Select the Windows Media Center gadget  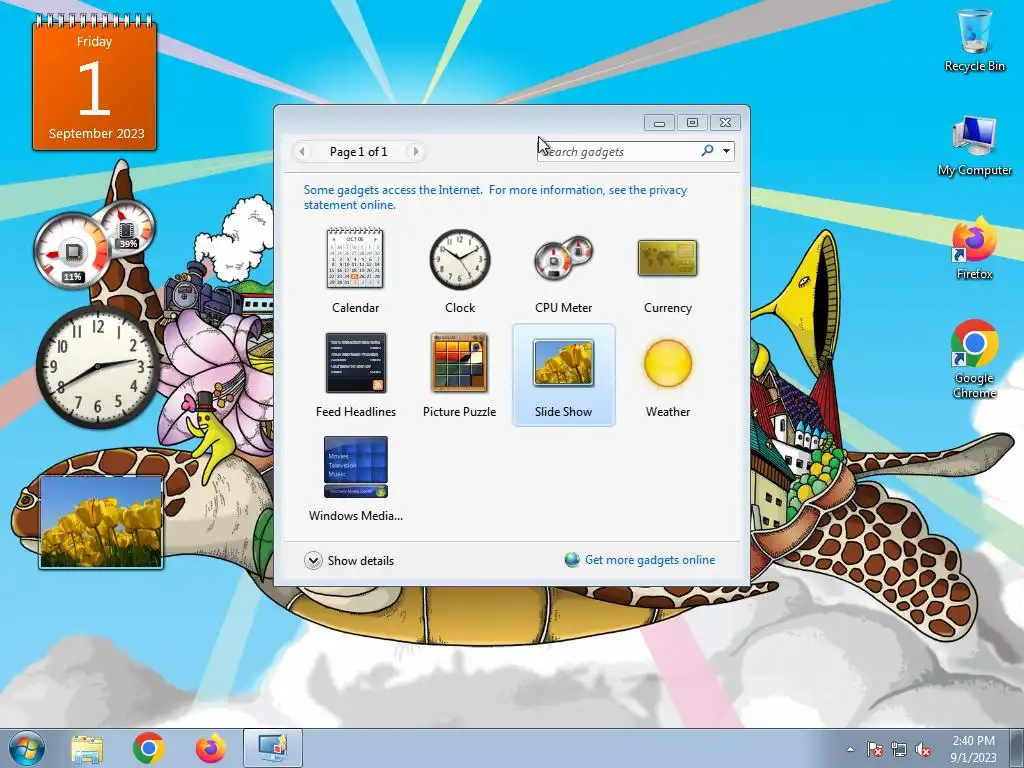click(x=355, y=467)
